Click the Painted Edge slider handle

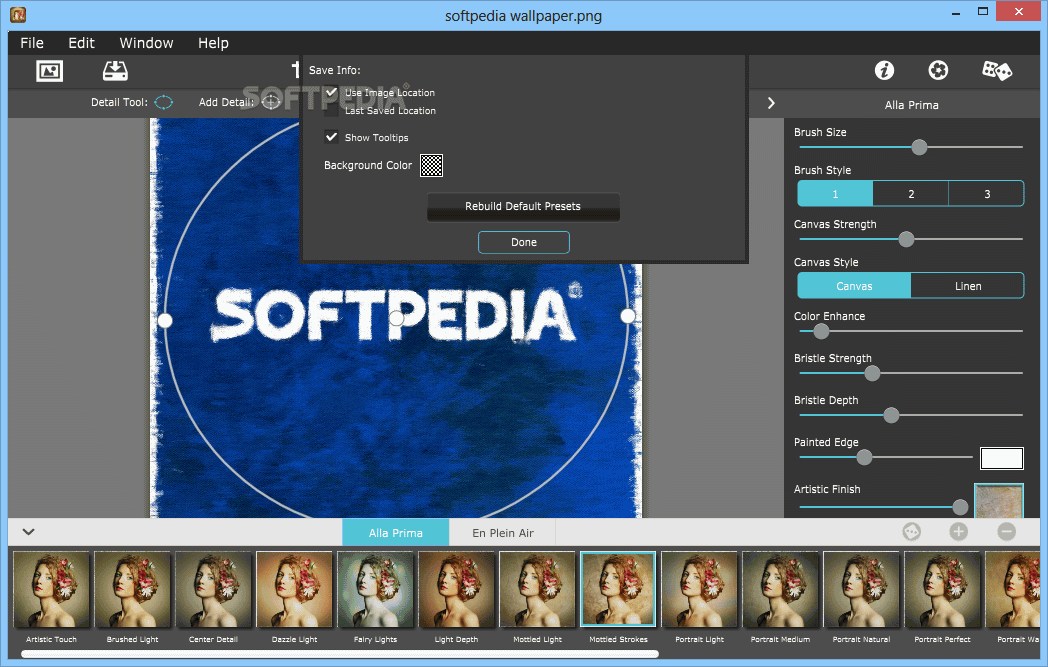click(x=864, y=457)
